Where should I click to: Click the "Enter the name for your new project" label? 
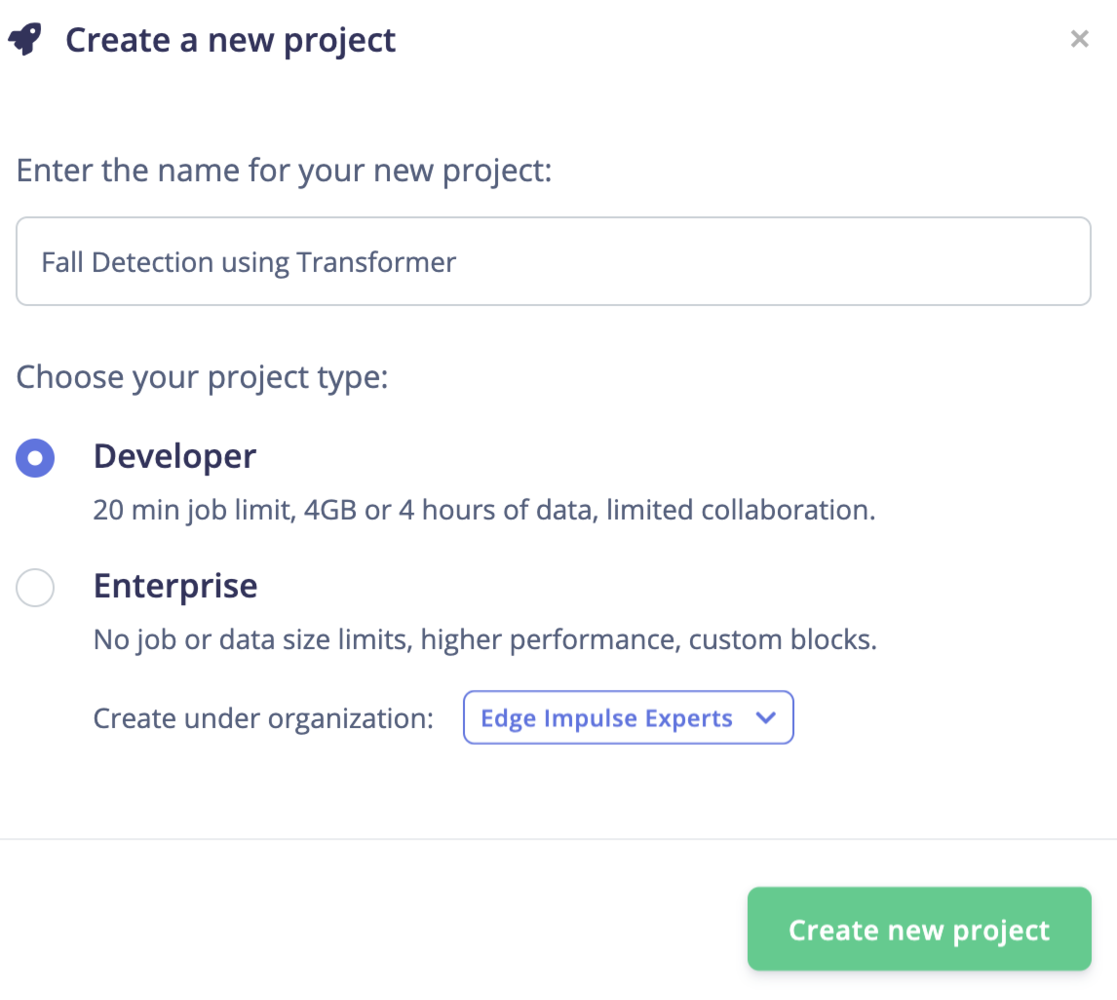click(284, 171)
